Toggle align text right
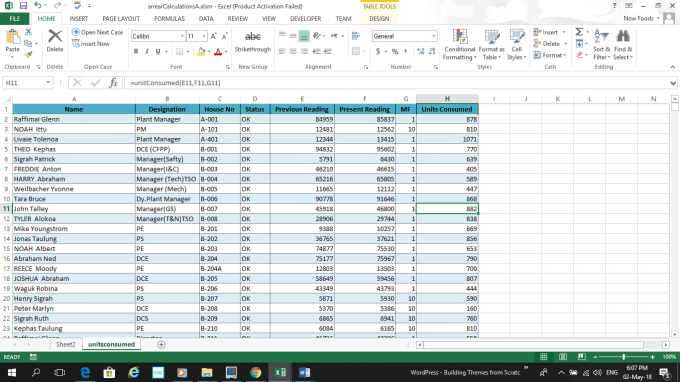Viewport: 680px width, 382px height. [x=304, y=52]
